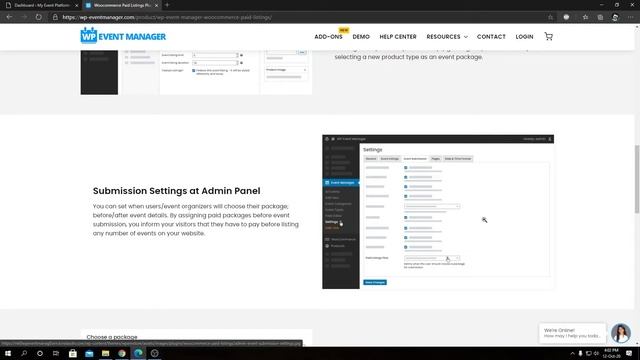Viewport: 640px width, 360px height.
Task: Open the CONTACT page
Action: pyautogui.click(x=491, y=37)
